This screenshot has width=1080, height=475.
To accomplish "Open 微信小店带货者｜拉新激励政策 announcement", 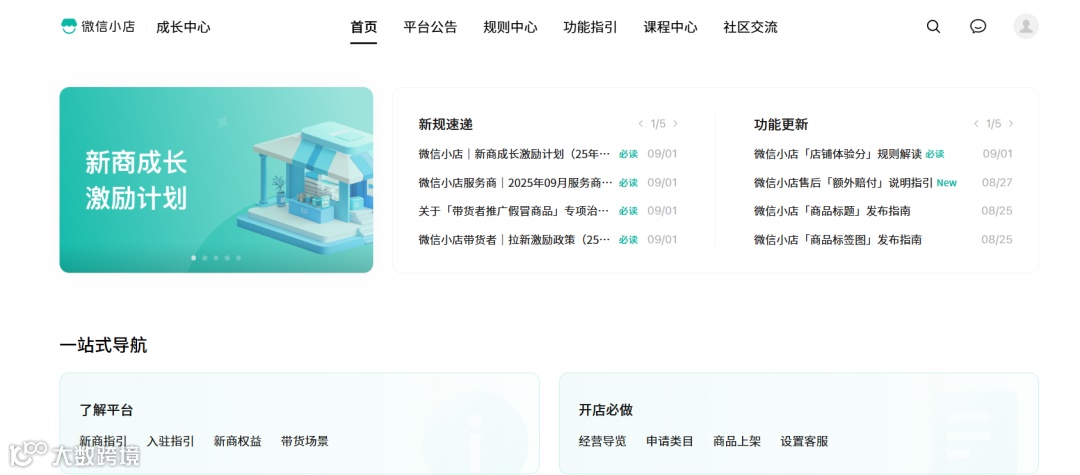I will pyautogui.click(x=515, y=240).
